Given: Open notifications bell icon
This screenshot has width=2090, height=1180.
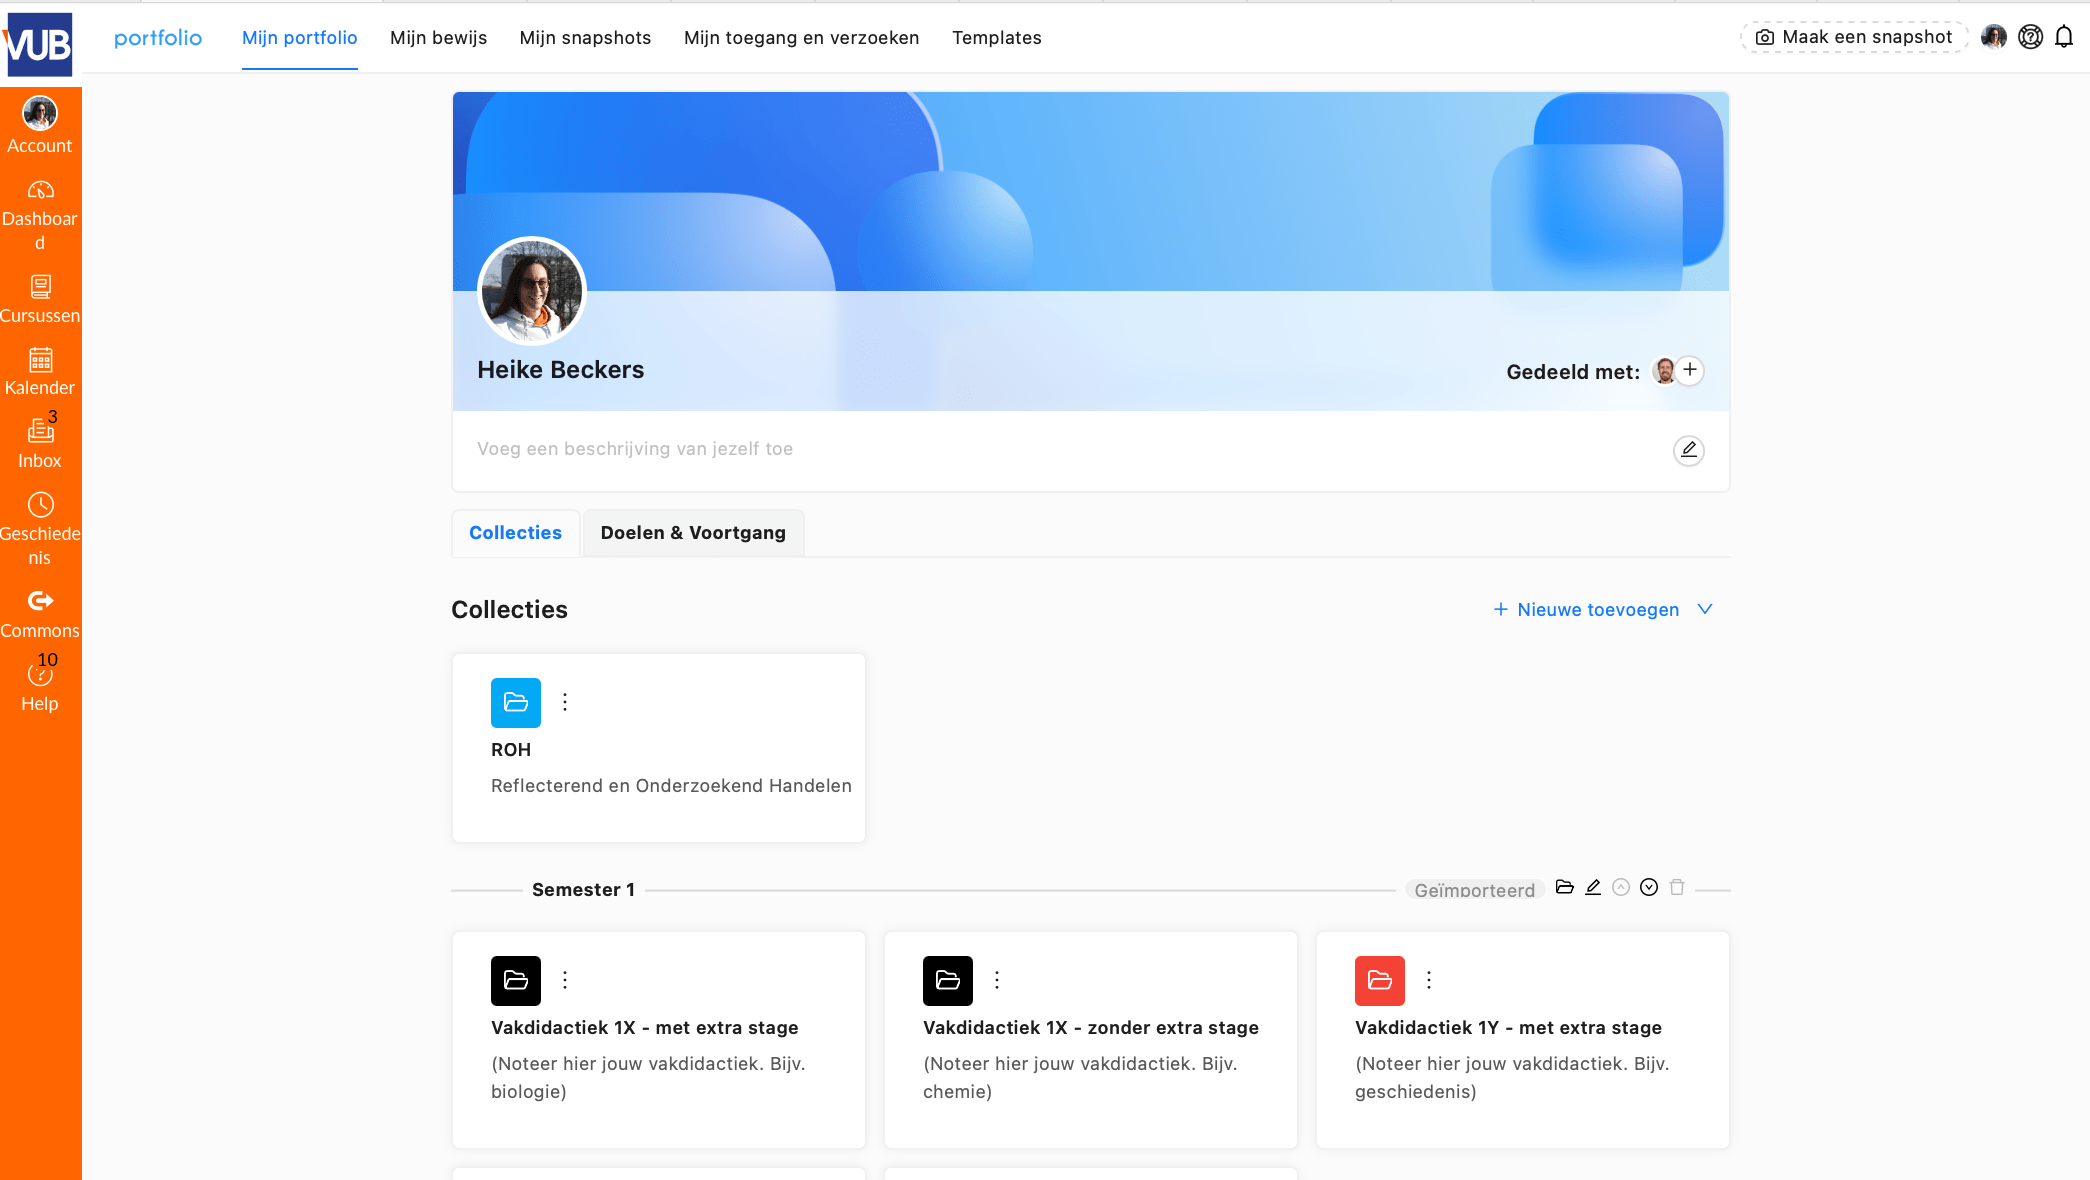Looking at the screenshot, I should click(2064, 37).
